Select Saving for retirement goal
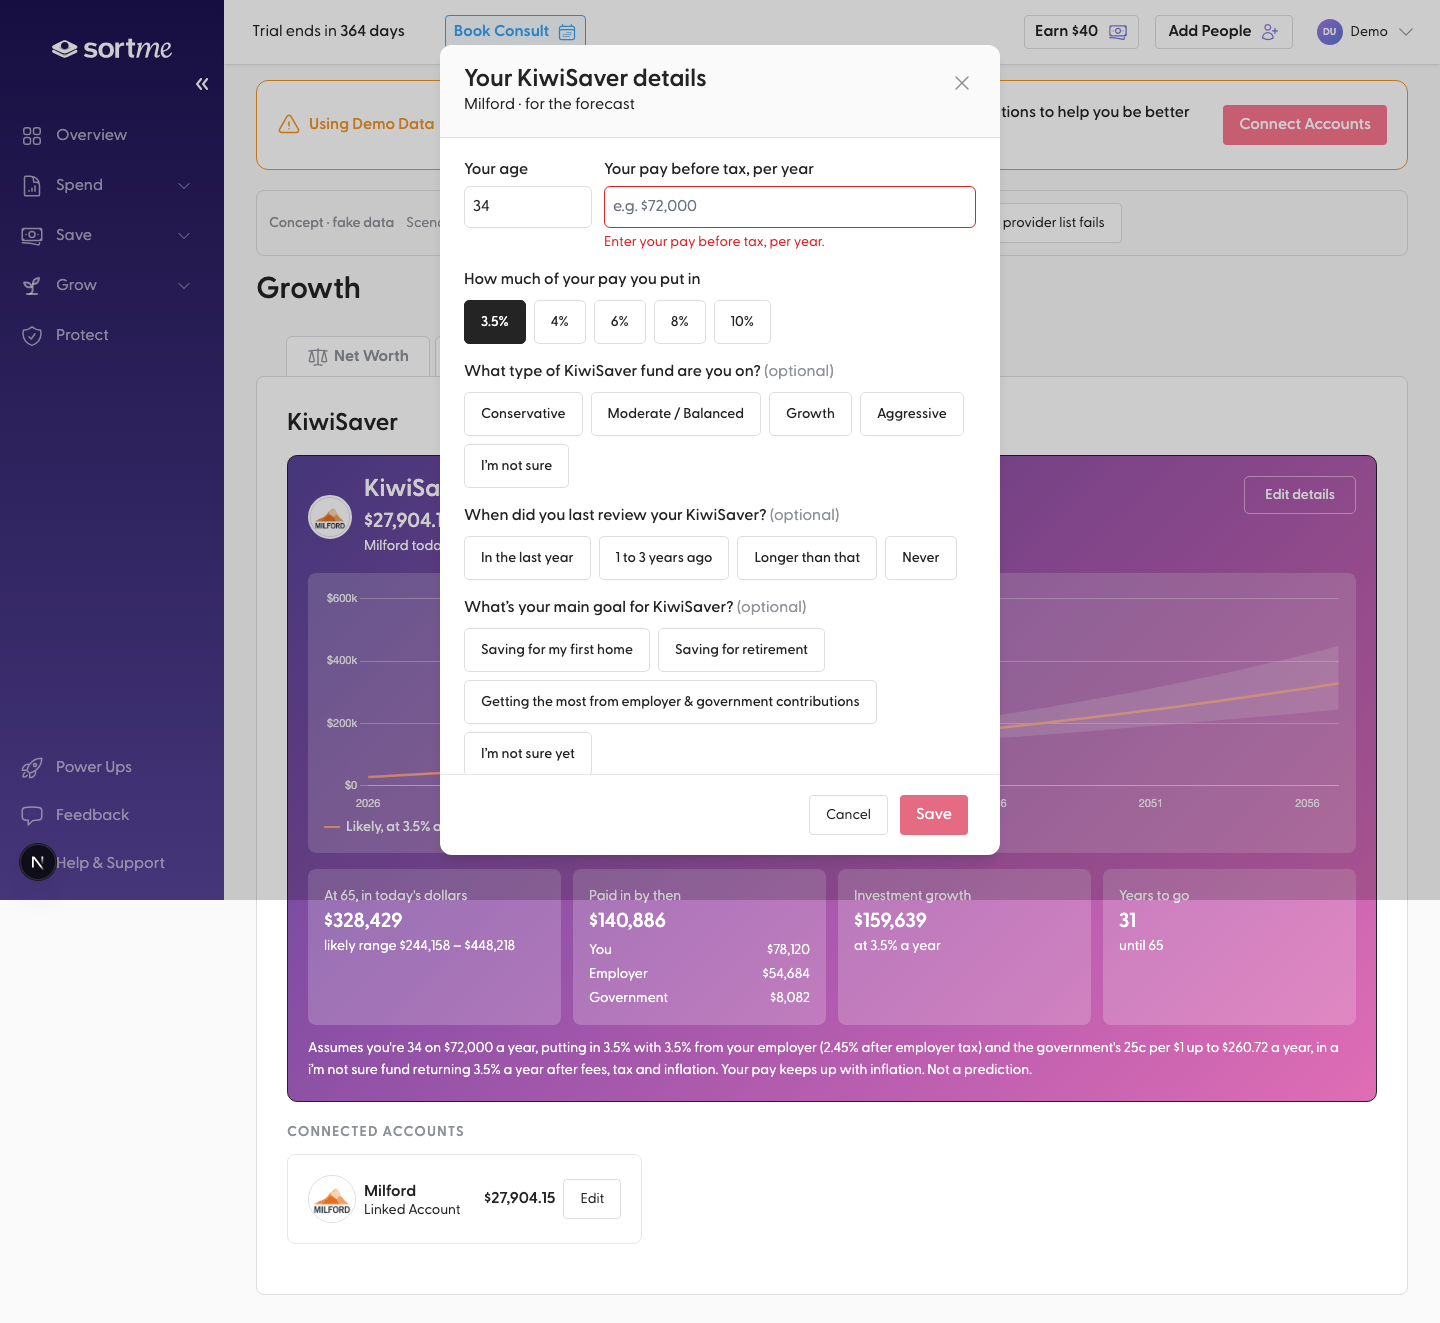 click(x=741, y=650)
